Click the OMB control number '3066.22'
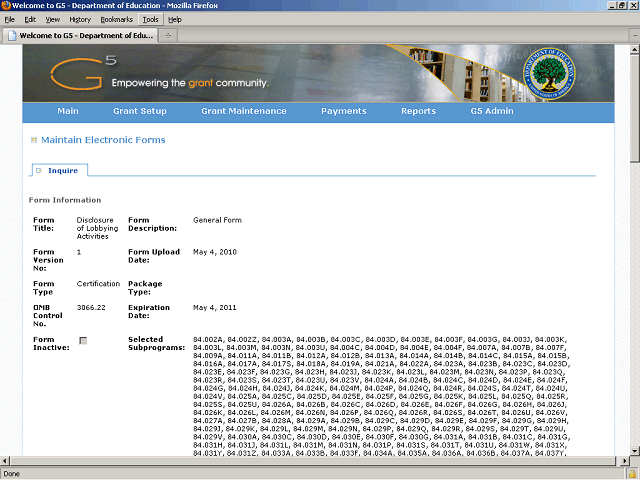 tap(91, 307)
